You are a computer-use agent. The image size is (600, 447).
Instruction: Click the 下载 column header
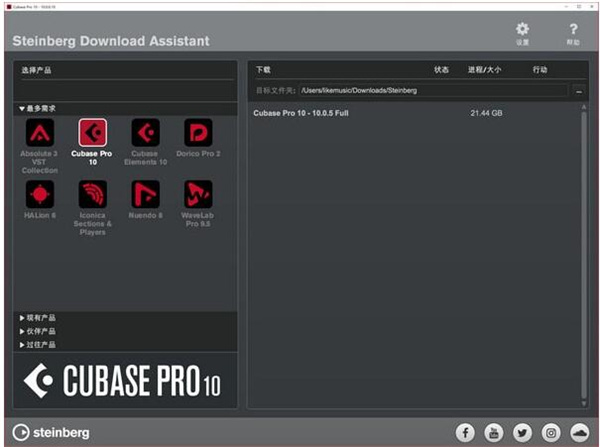click(264, 70)
